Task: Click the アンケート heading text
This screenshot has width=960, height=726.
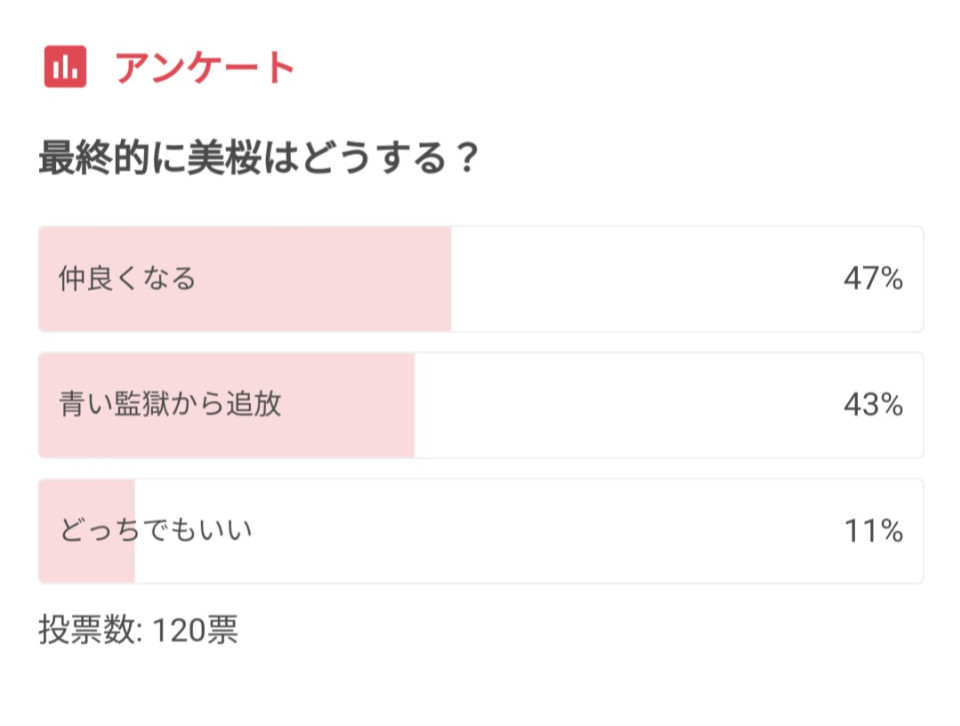Action: coord(205,67)
